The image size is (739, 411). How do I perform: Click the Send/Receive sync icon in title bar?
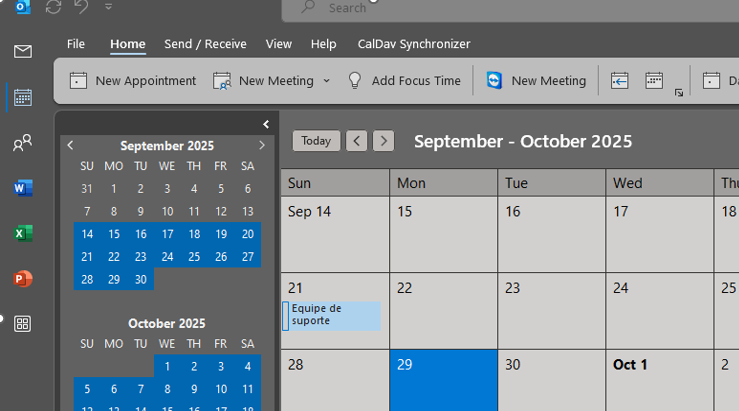click(x=54, y=7)
